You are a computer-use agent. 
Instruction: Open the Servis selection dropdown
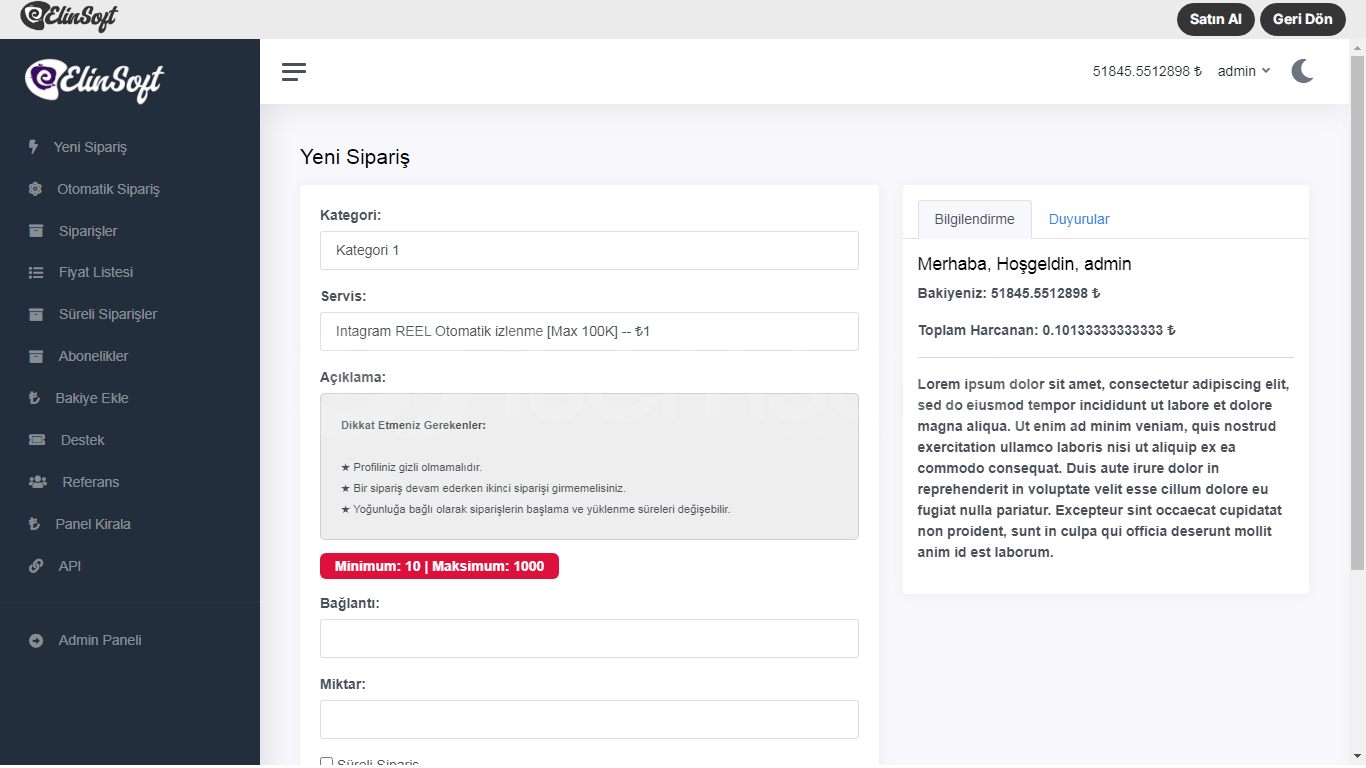[x=589, y=331]
